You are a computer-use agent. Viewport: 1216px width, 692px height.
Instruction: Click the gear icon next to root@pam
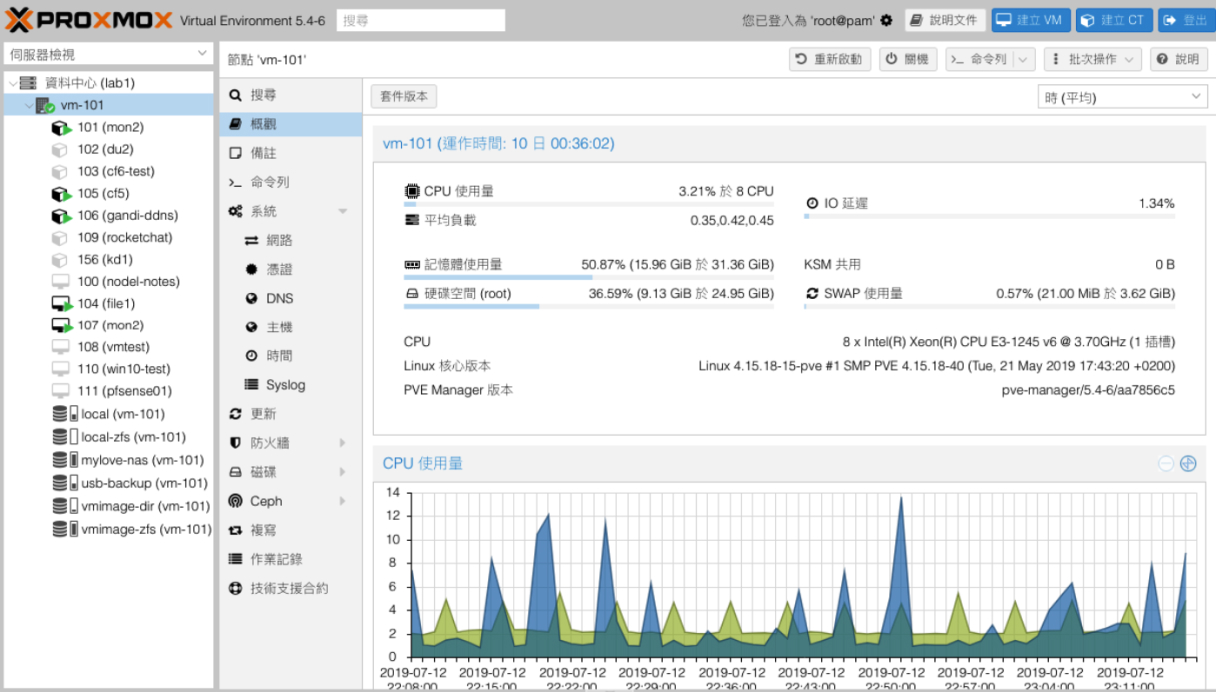tap(886, 19)
